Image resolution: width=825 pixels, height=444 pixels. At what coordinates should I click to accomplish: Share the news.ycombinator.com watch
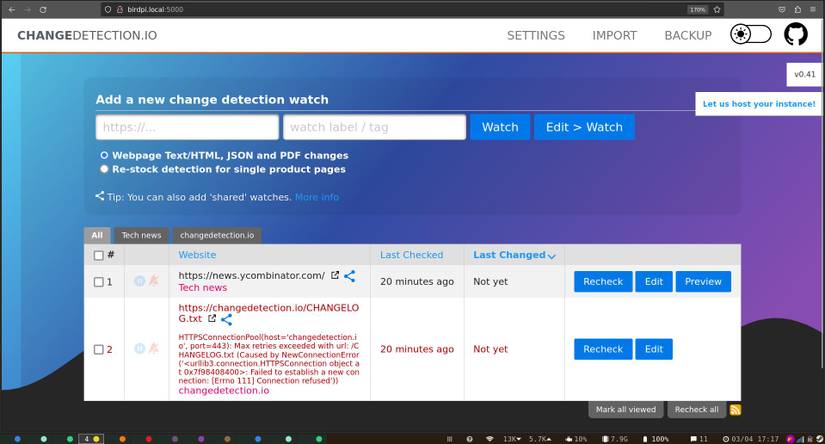point(349,276)
